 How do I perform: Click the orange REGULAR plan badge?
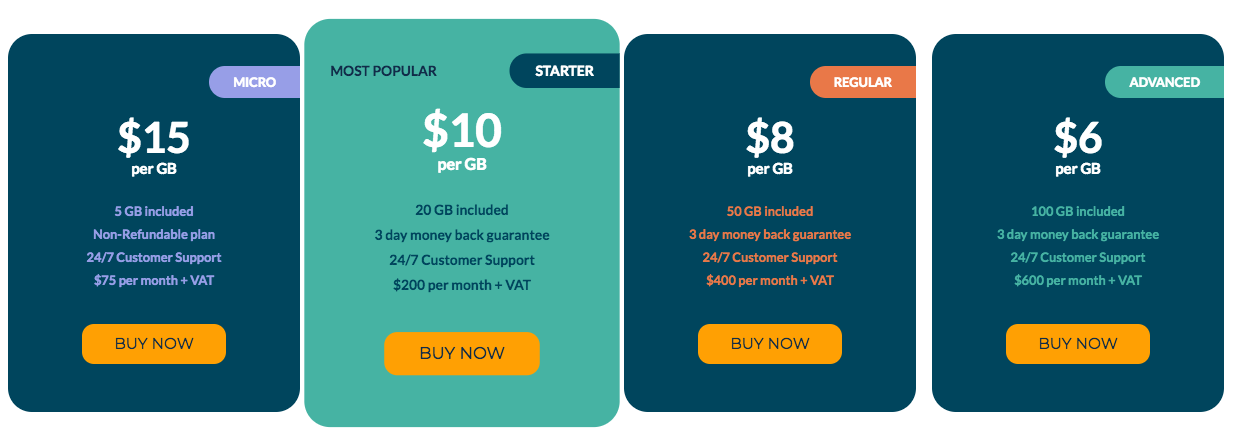pos(862,82)
